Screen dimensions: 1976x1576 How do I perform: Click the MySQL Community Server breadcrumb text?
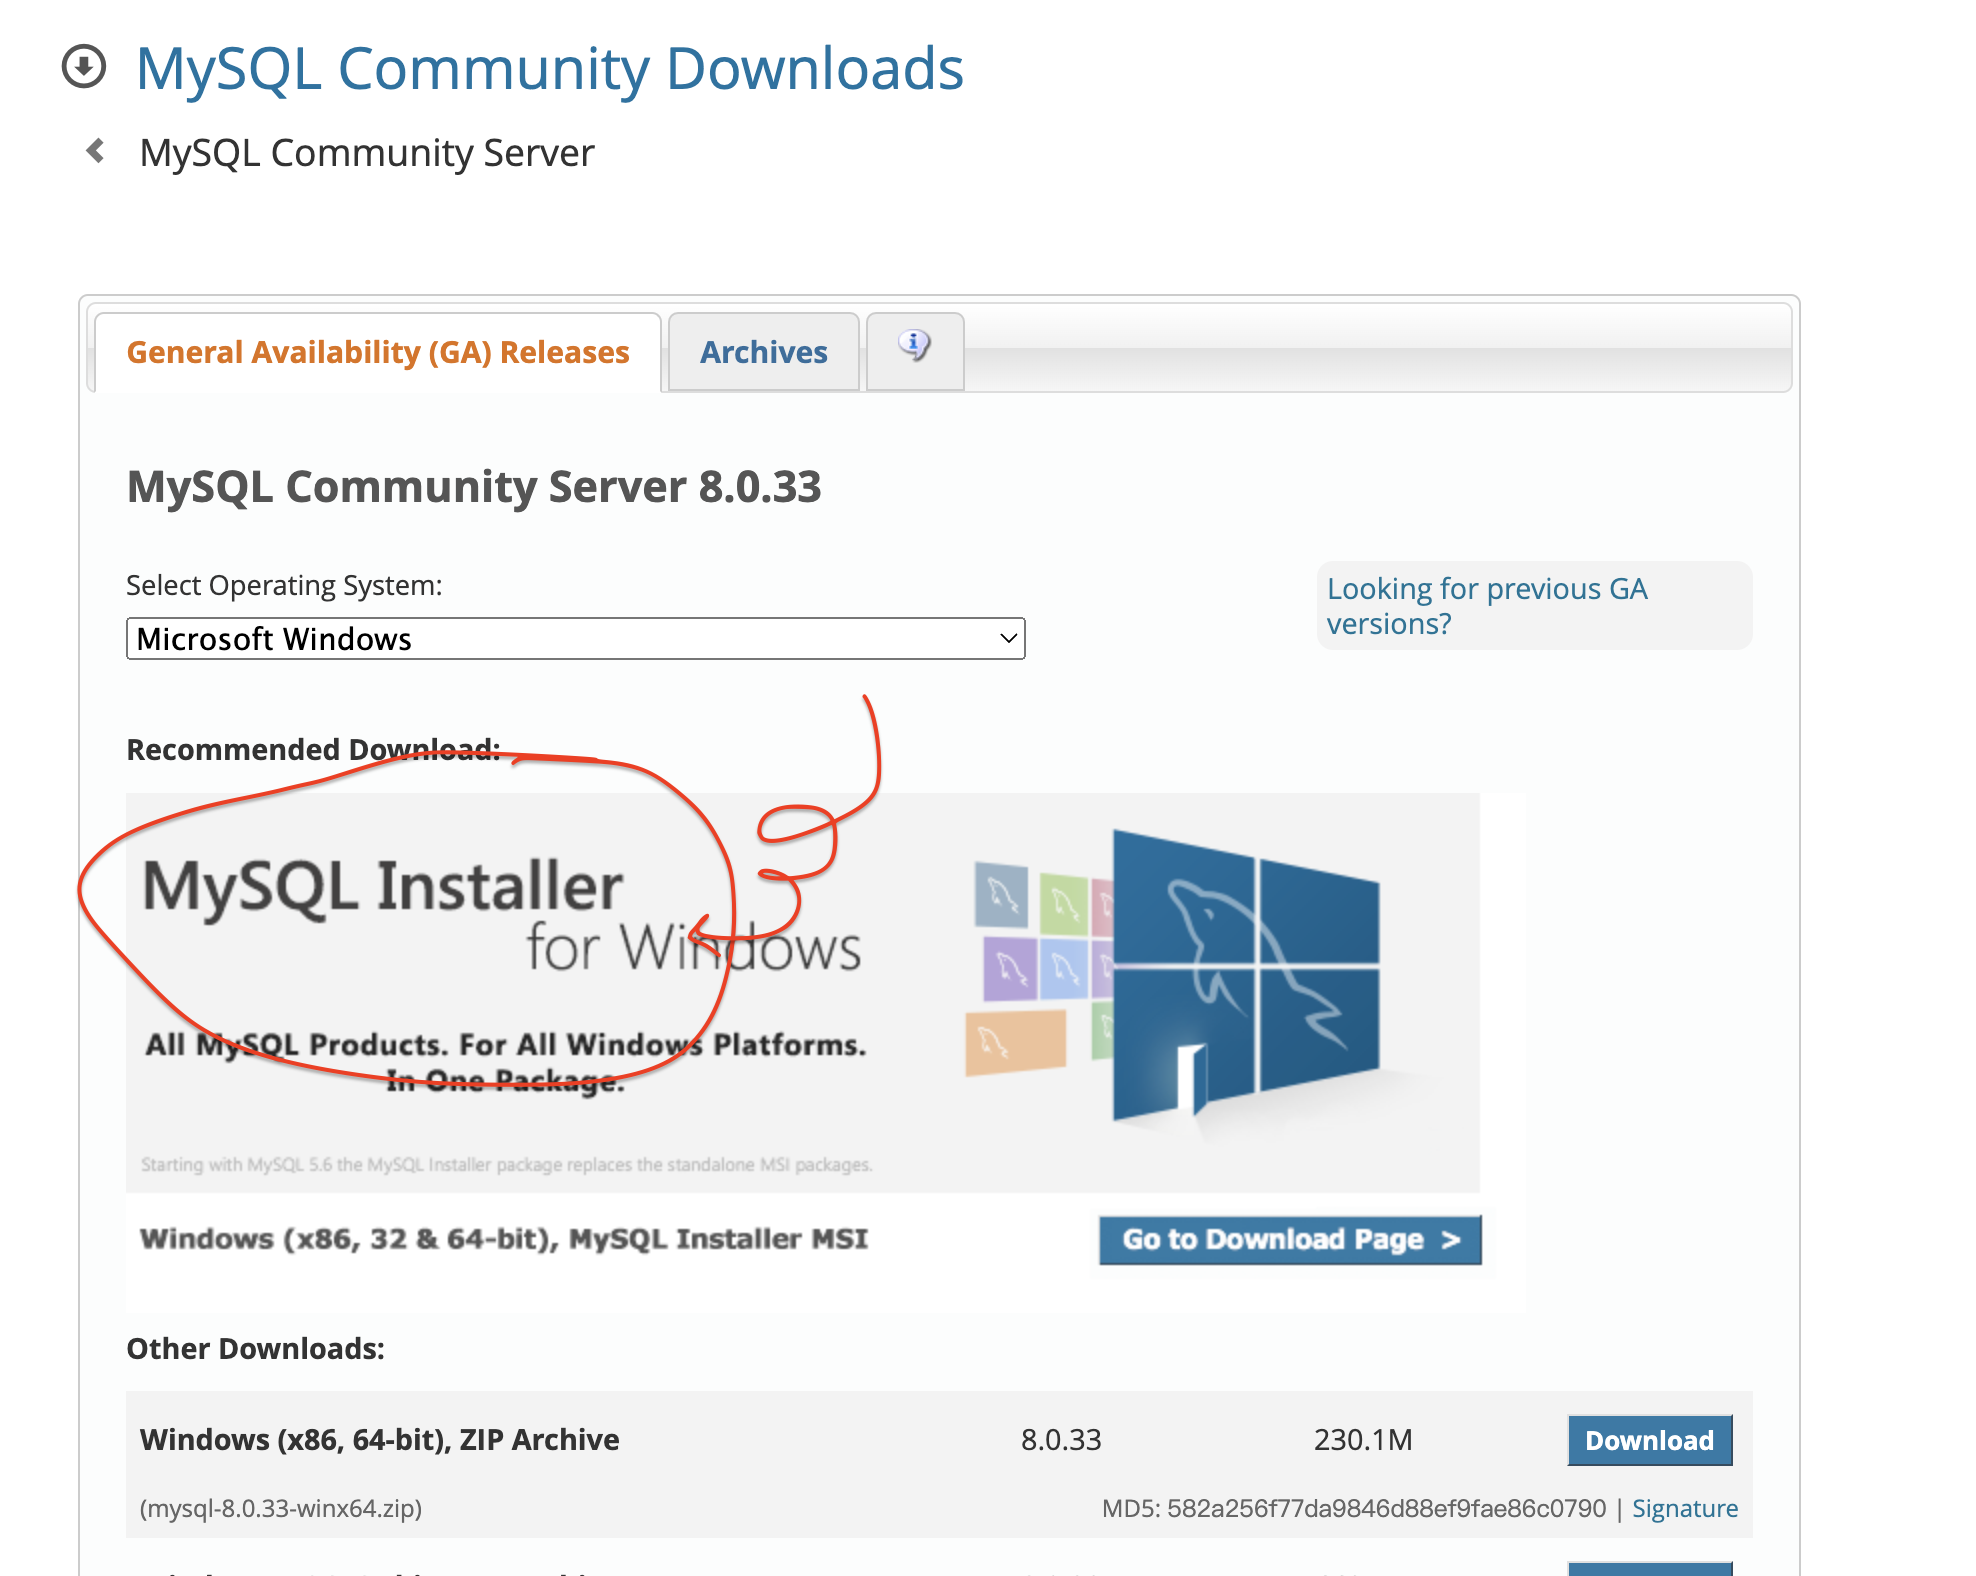click(x=367, y=153)
